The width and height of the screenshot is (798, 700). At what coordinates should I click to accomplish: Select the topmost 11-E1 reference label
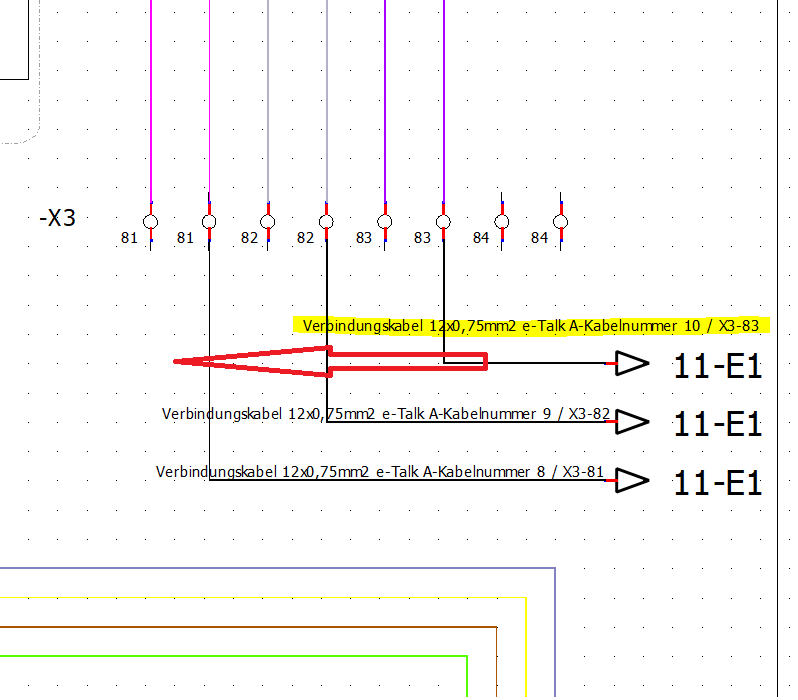(718, 367)
